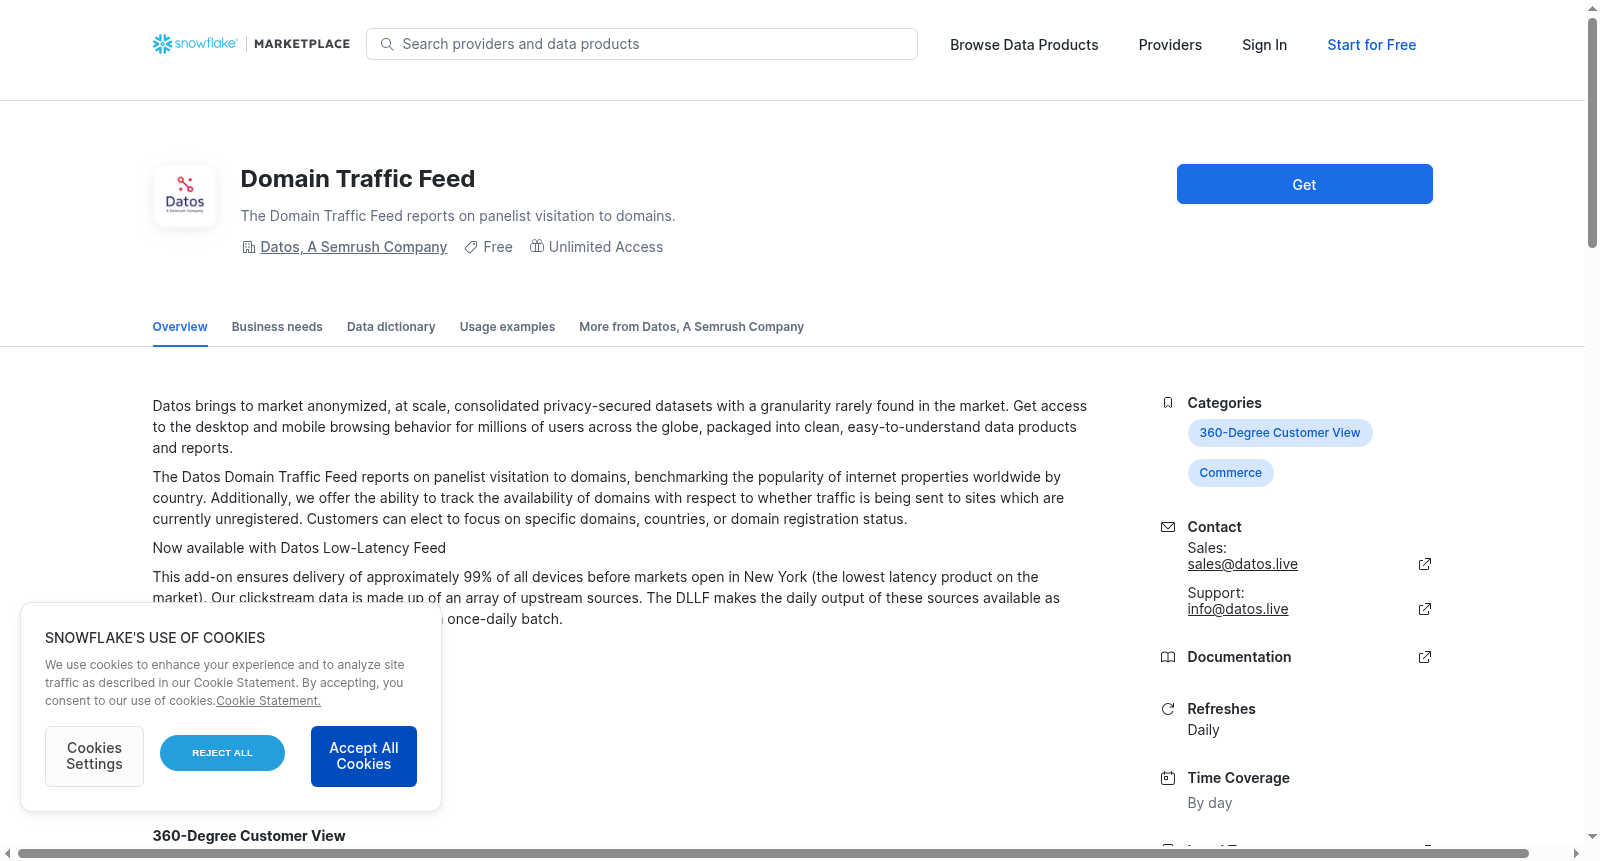Click the Documentation book icon

point(1167,657)
